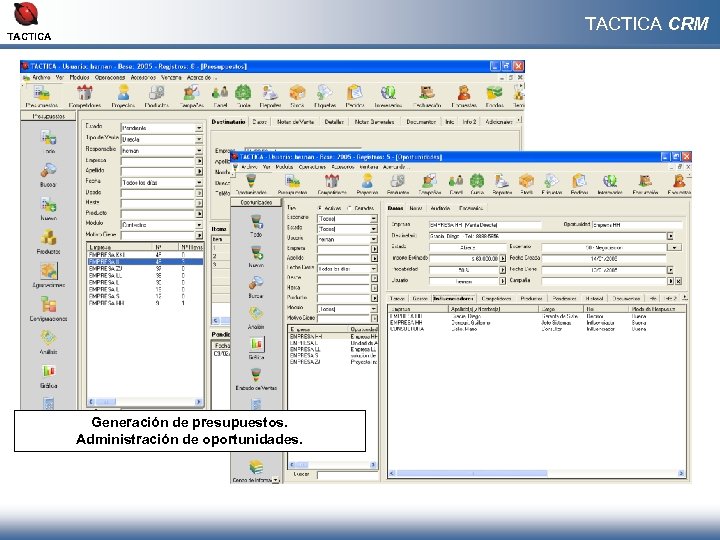
Task: Click Agrupaciones in the Presupuestos sidebar
Action: [x=48, y=275]
